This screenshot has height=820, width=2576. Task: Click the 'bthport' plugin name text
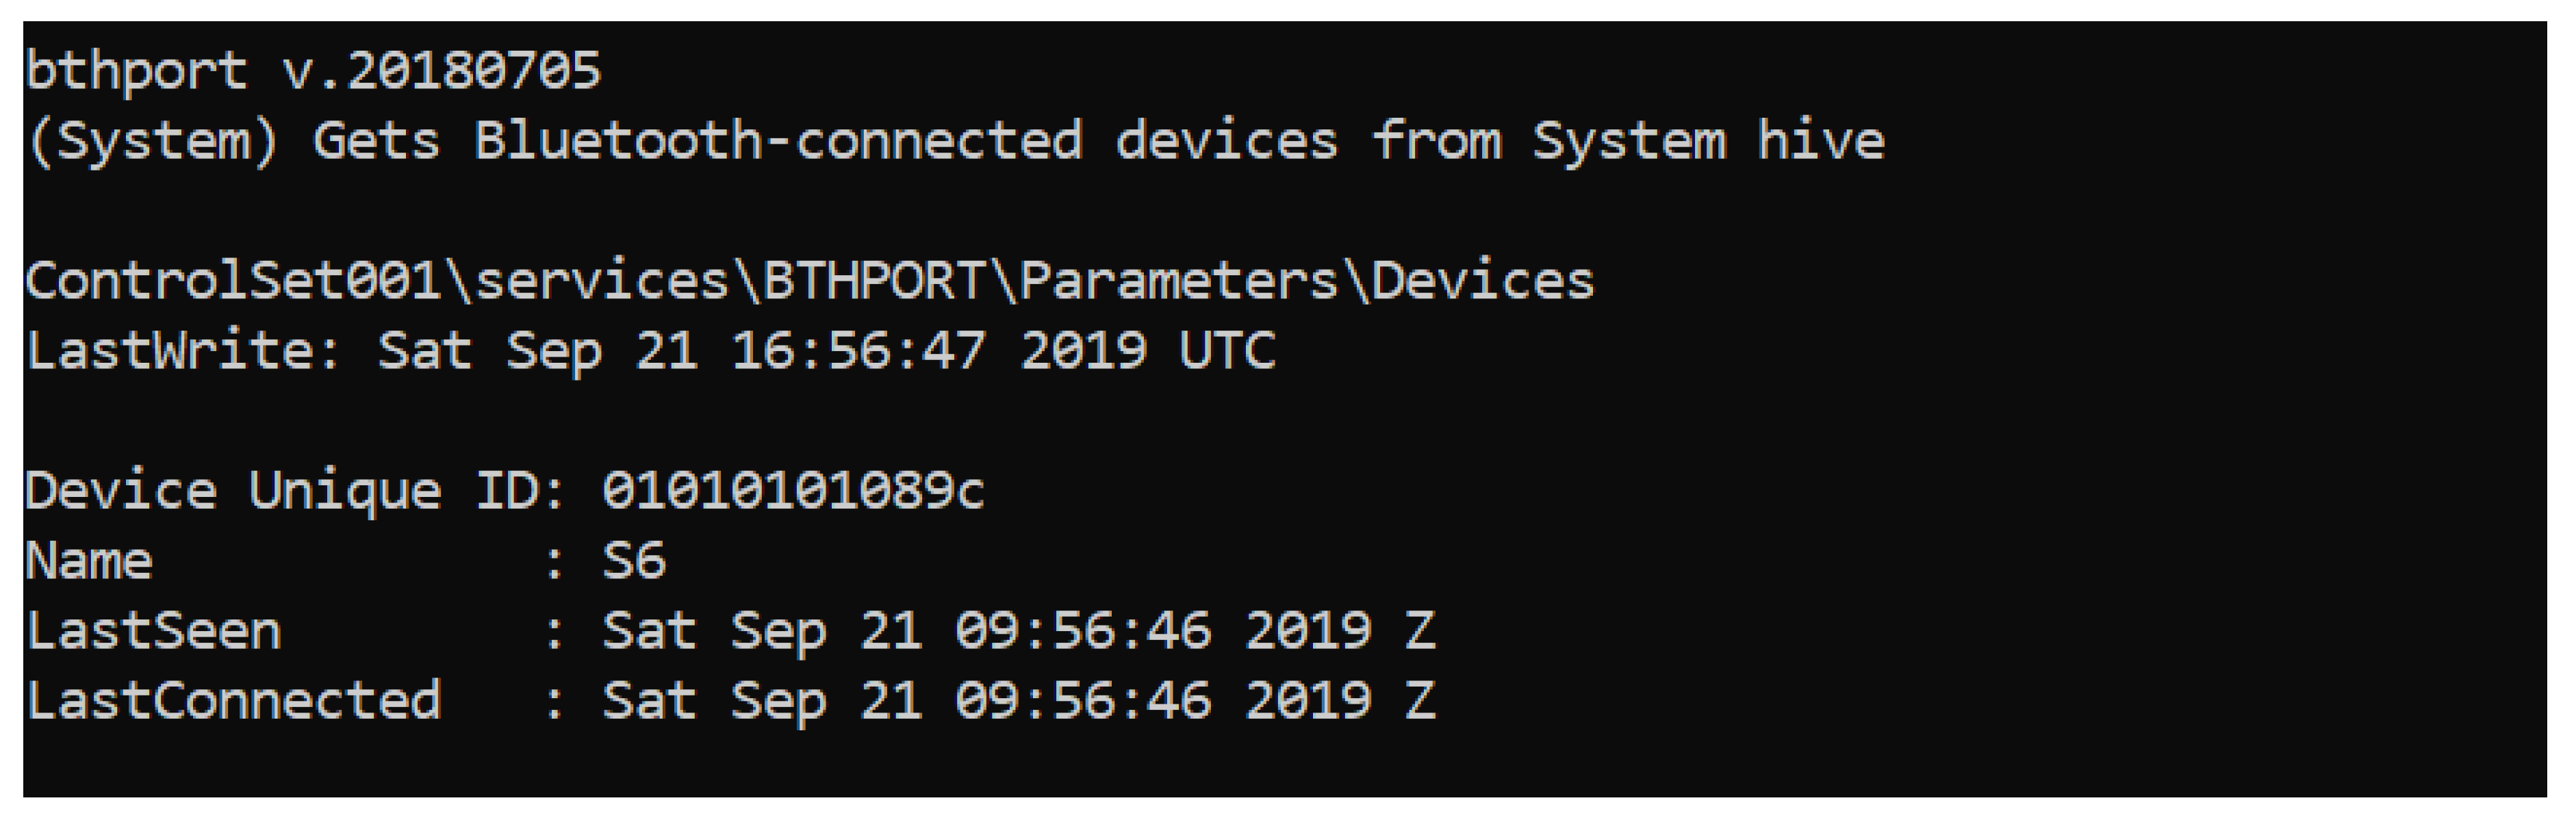135,72
